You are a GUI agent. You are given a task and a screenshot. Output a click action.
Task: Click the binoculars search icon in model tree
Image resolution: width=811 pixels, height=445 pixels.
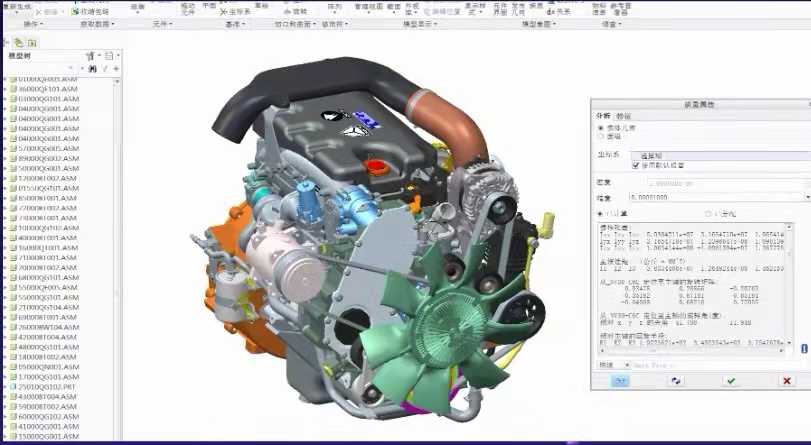[x=93, y=69]
